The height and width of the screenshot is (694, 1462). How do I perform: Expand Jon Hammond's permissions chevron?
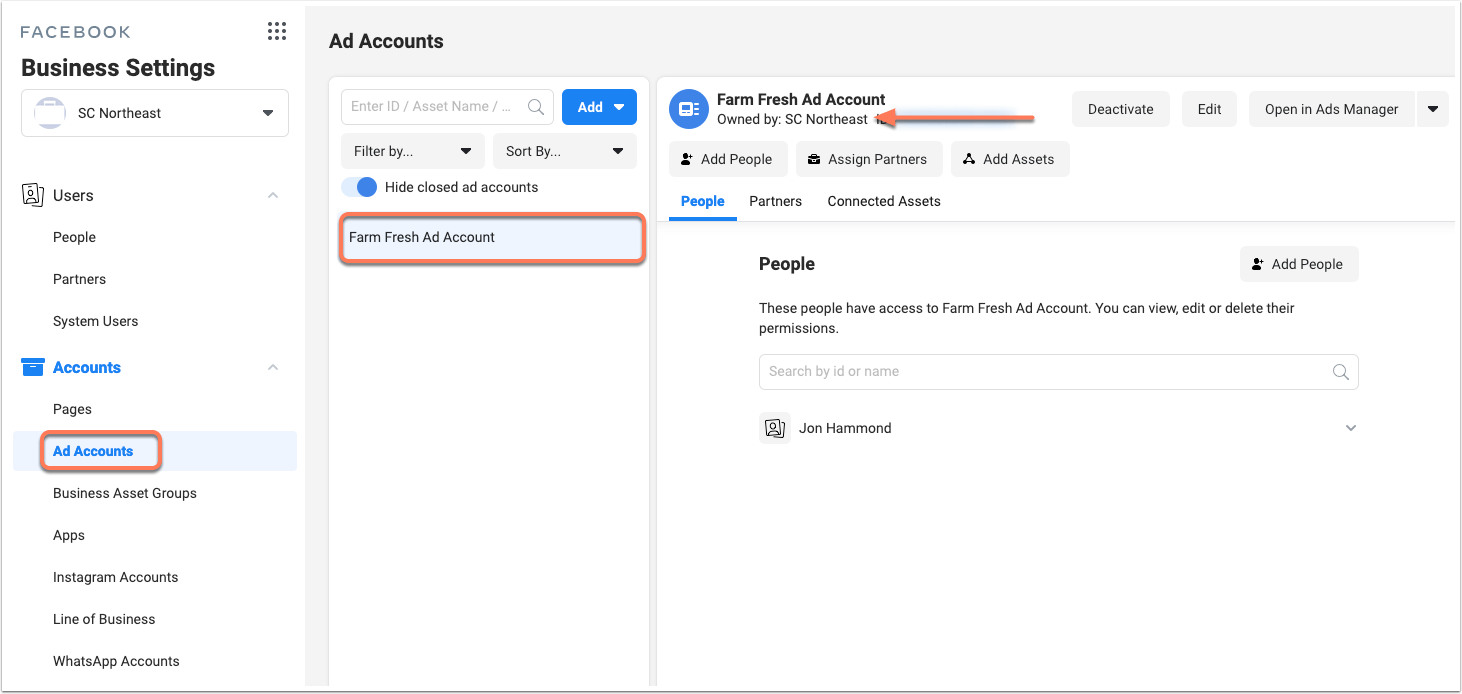(1351, 428)
